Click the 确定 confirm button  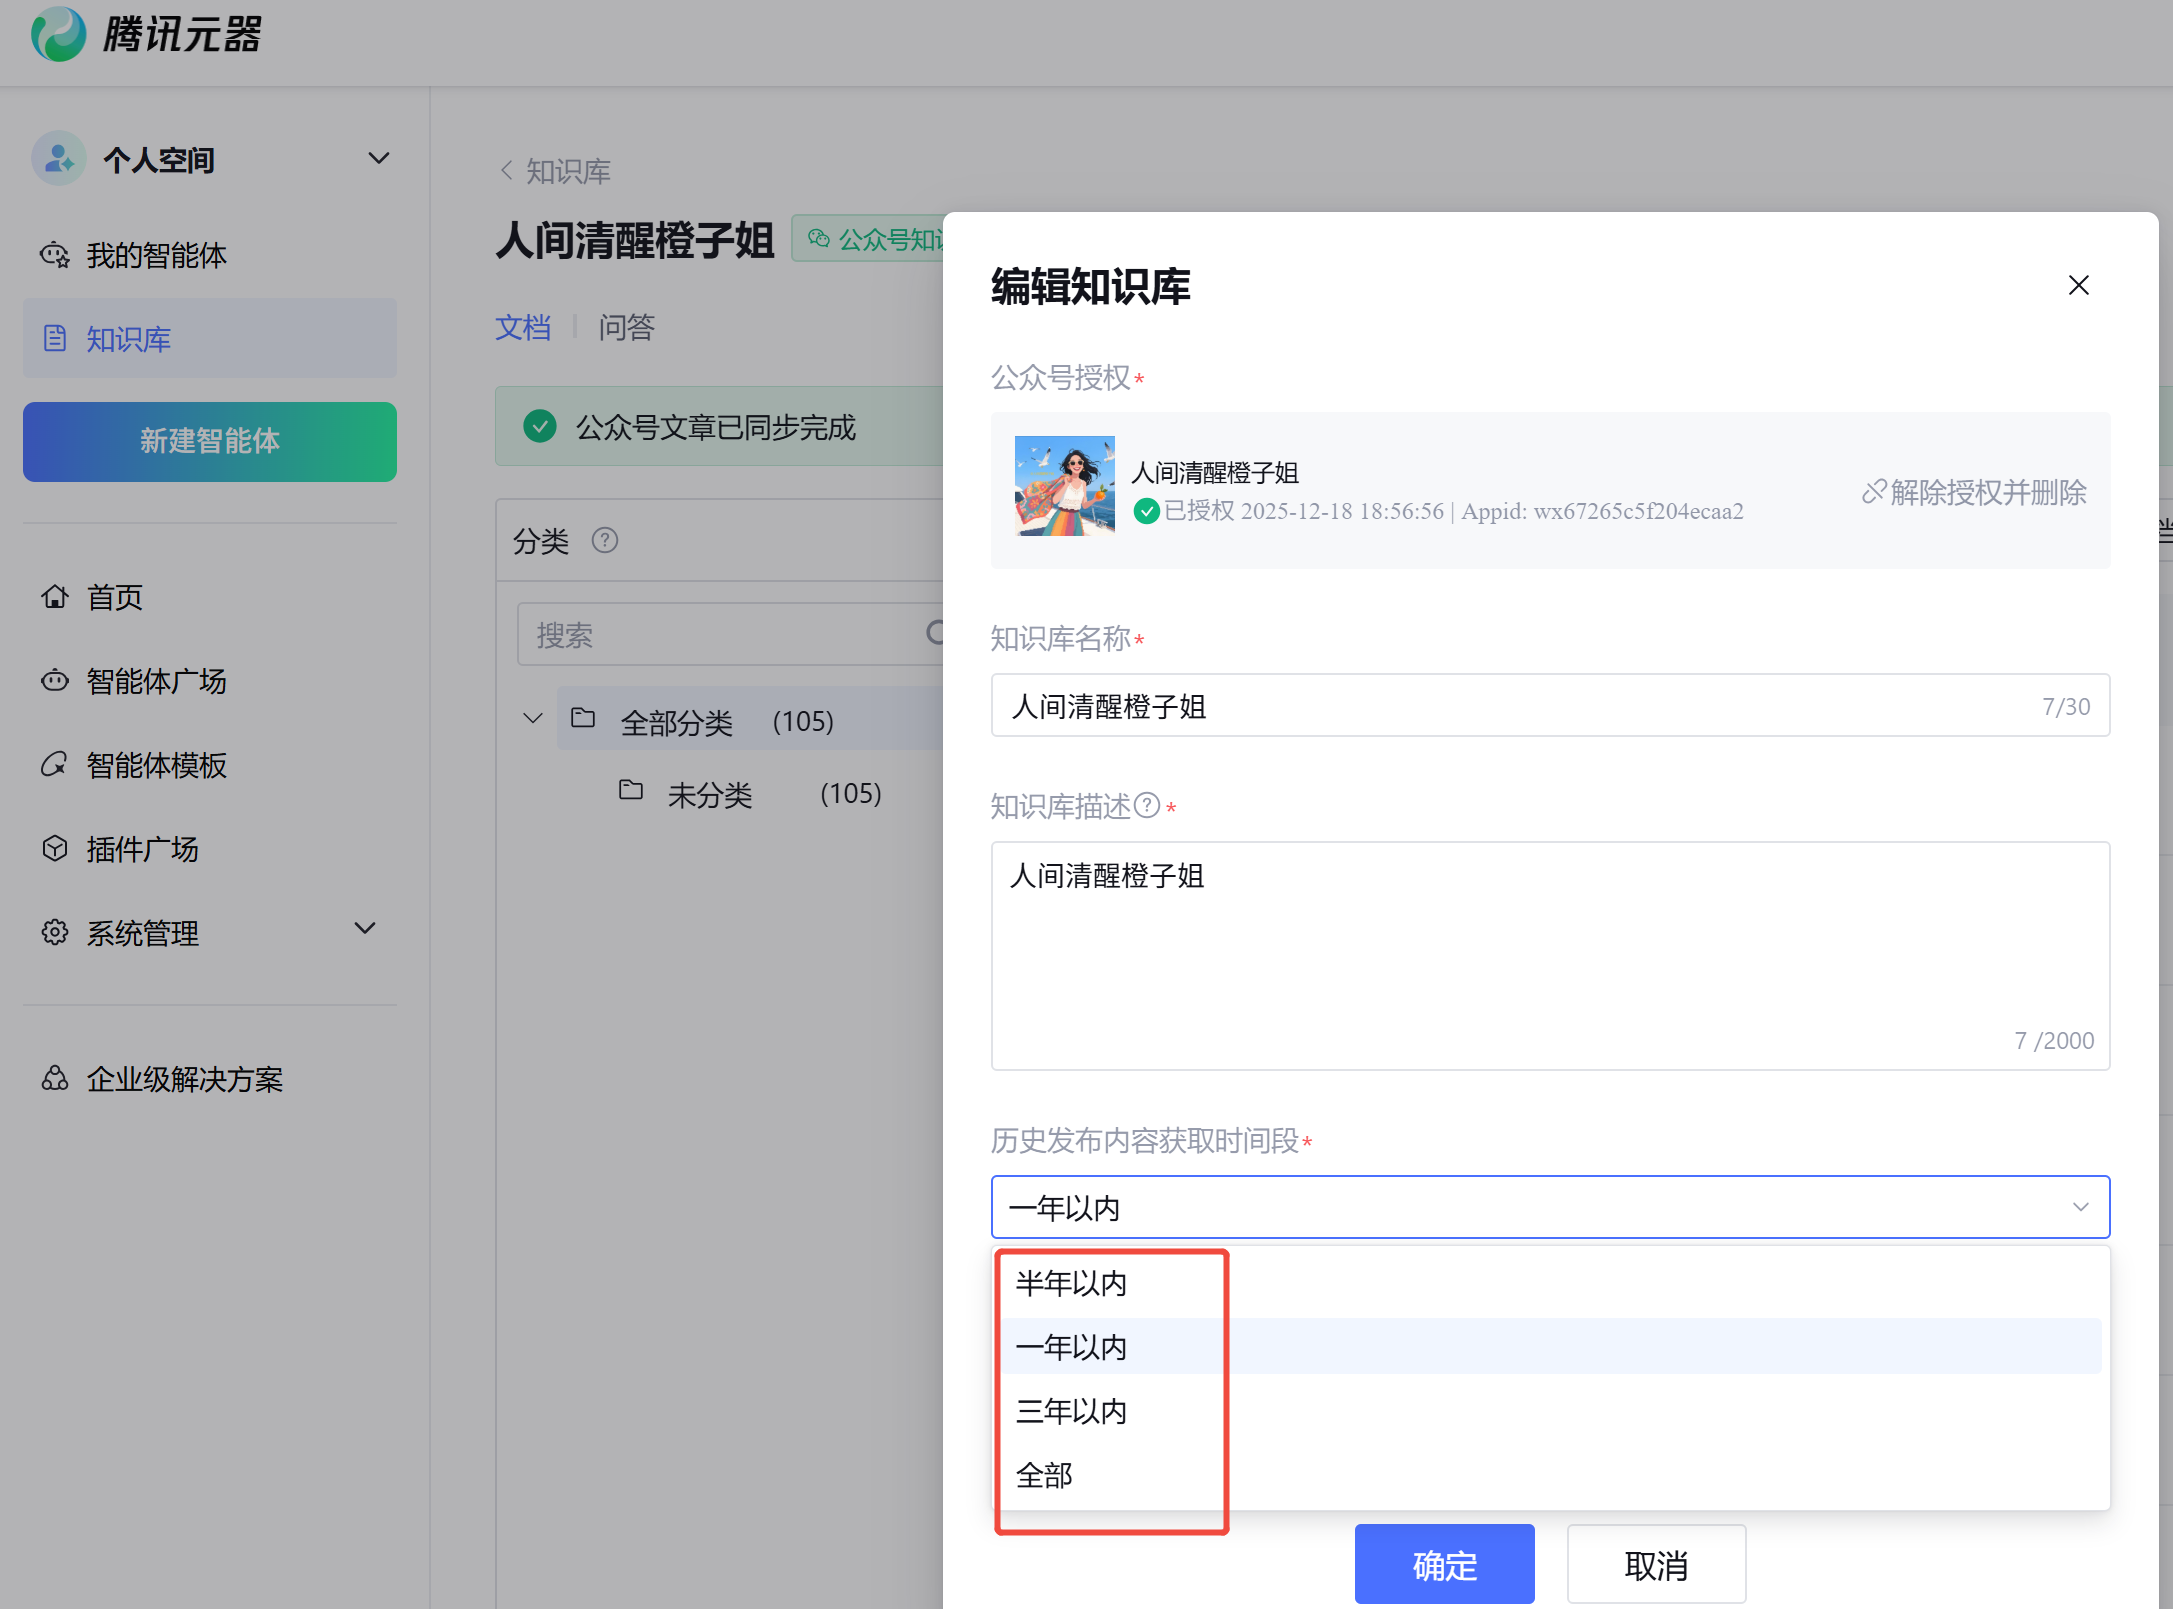[1443, 1564]
